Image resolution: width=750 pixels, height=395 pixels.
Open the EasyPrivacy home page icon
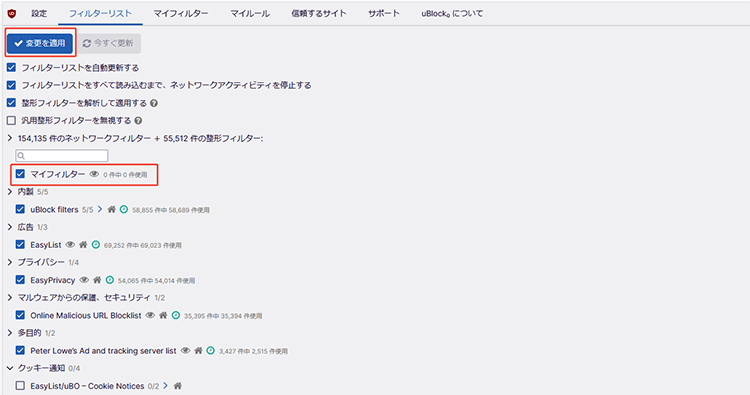click(97, 280)
